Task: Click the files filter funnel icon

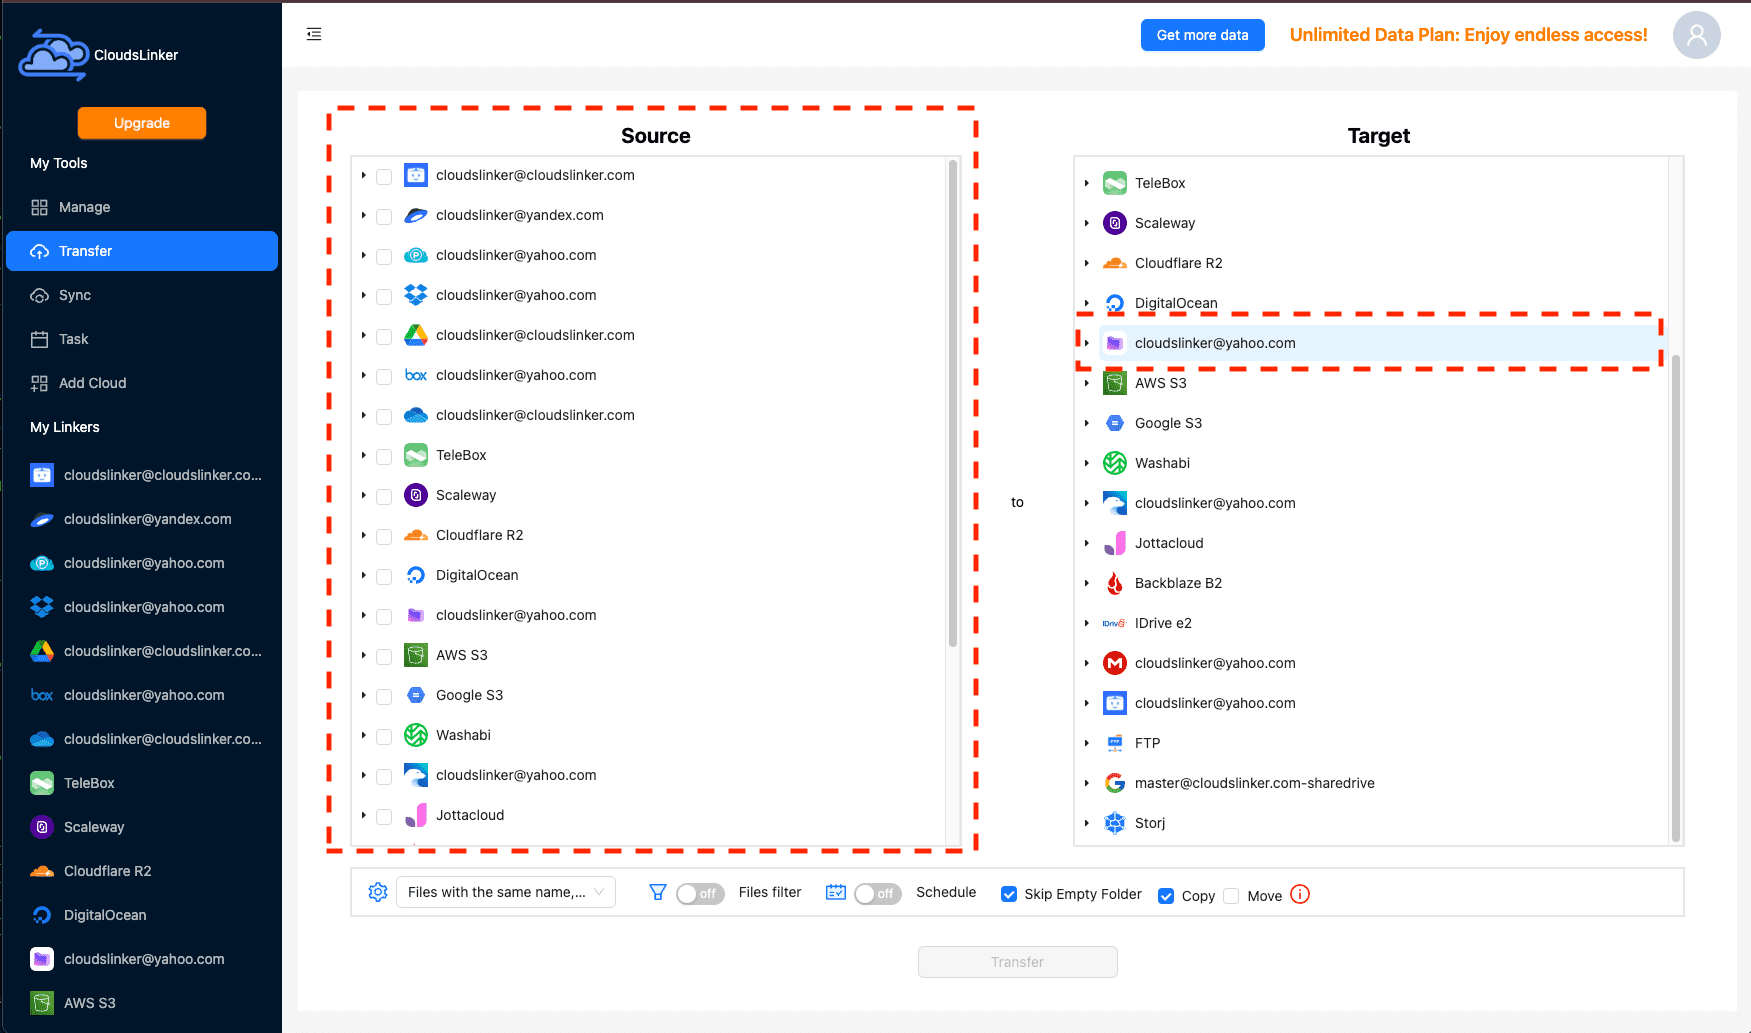Action: pos(658,892)
